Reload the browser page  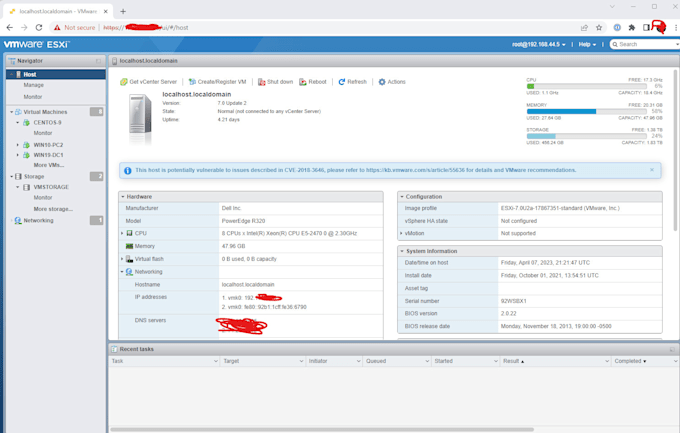coord(39,27)
